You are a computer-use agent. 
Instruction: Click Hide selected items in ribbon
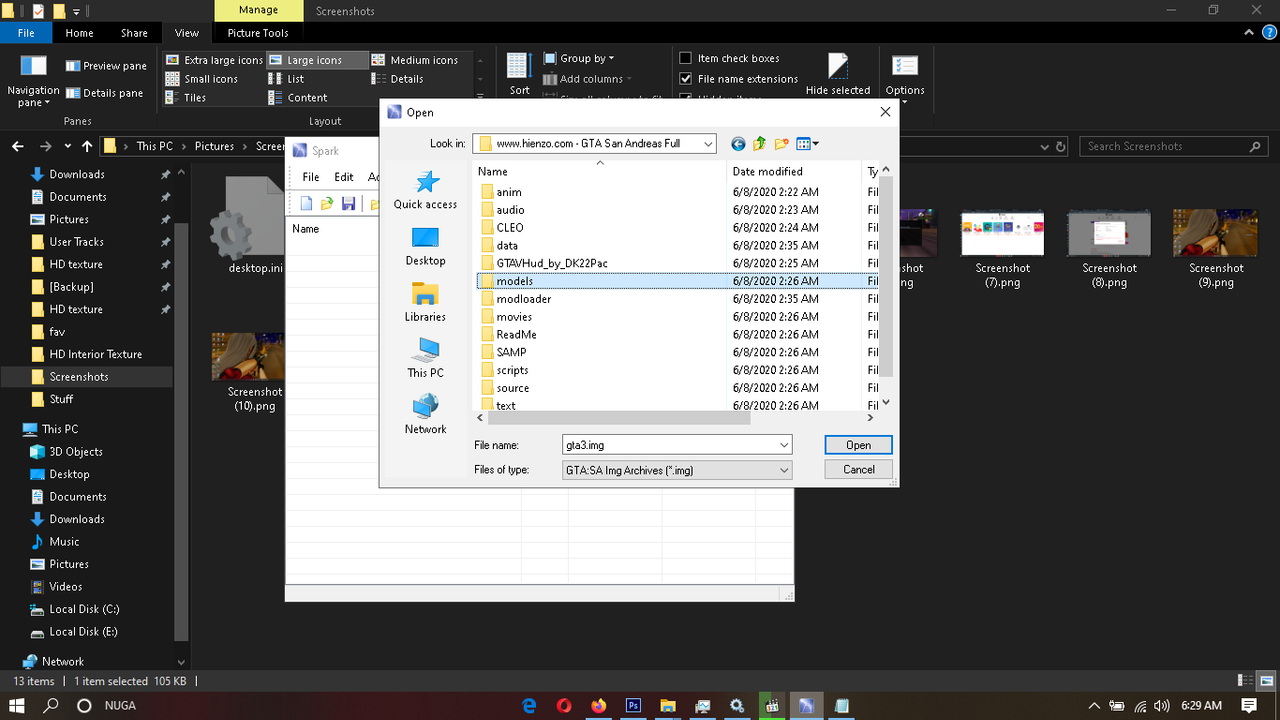(838, 73)
